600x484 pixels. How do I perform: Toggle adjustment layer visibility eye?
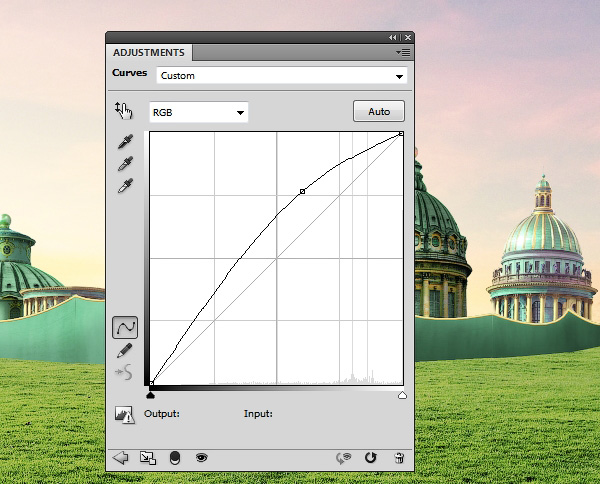point(202,457)
